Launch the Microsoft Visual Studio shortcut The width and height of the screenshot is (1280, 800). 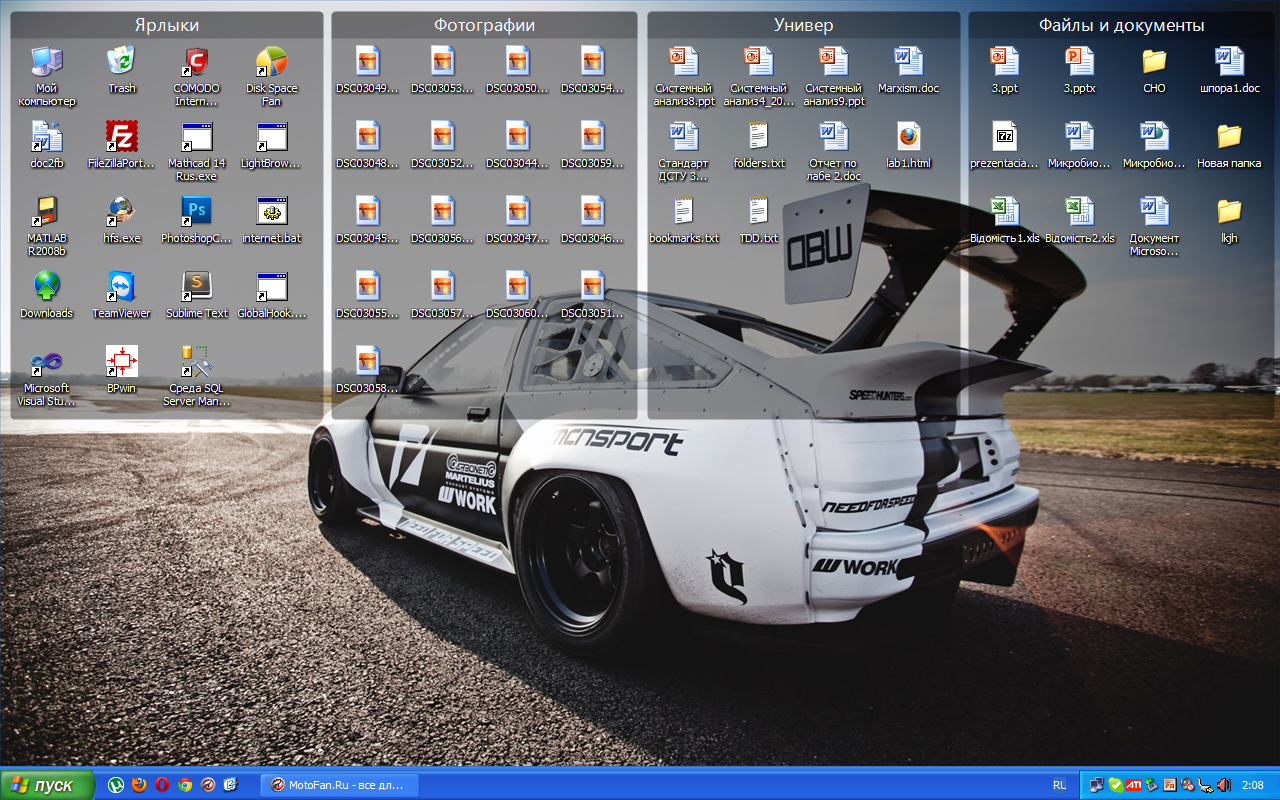pyautogui.click(x=47, y=362)
